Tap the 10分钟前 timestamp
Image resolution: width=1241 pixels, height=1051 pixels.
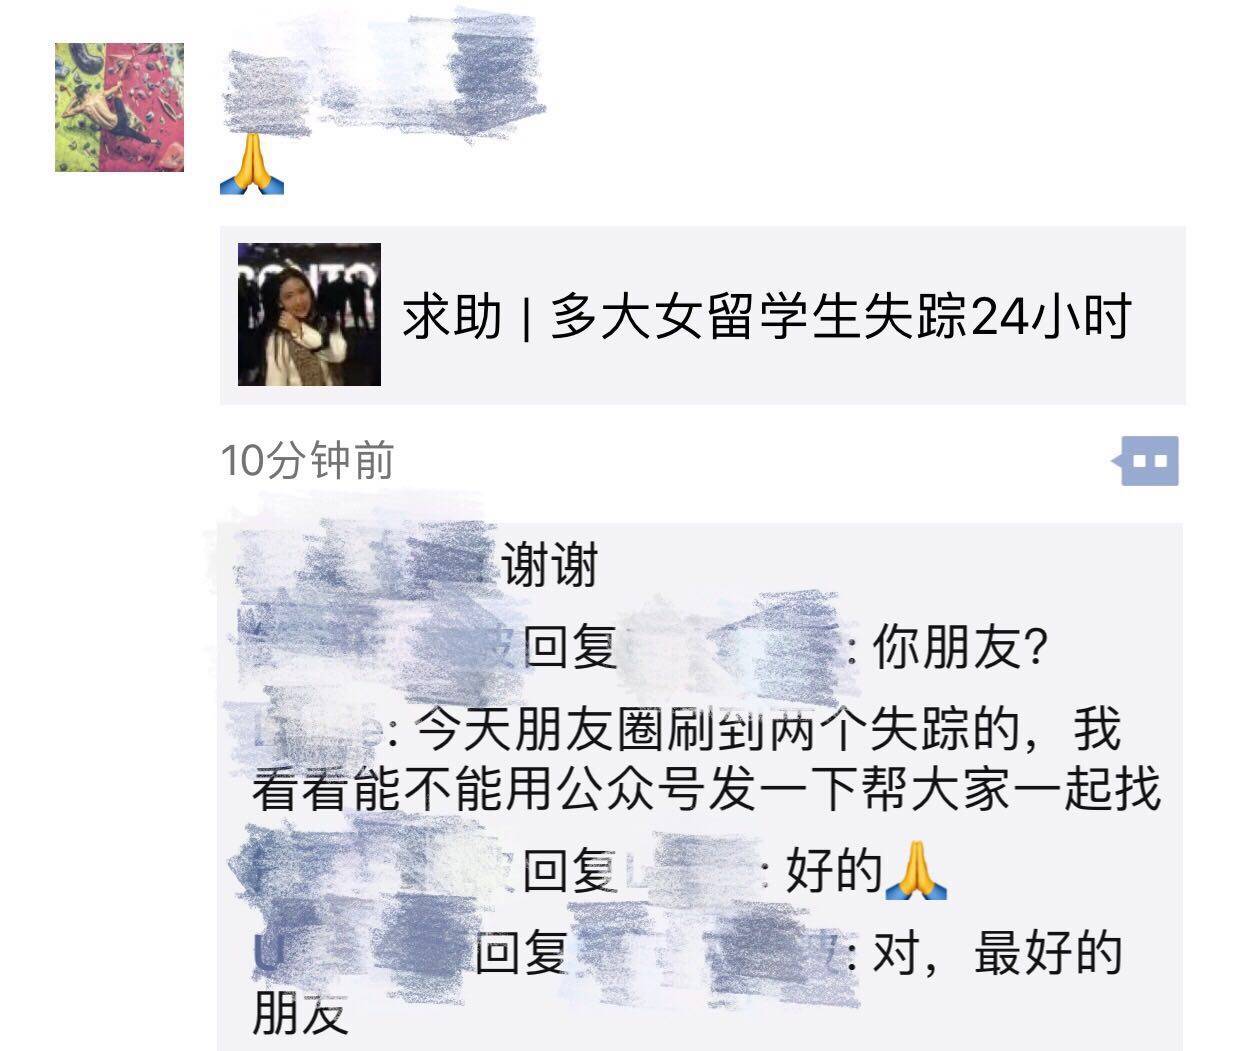308,461
